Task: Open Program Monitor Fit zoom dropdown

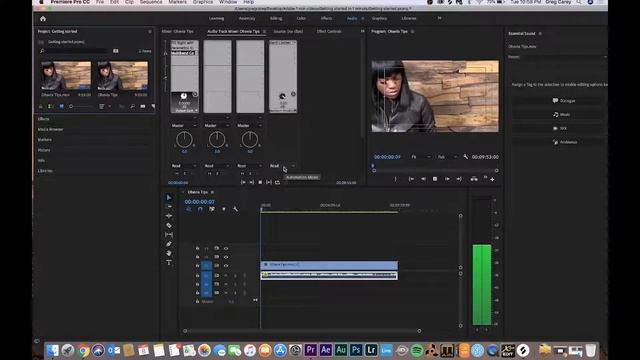Action: (420, 157)
